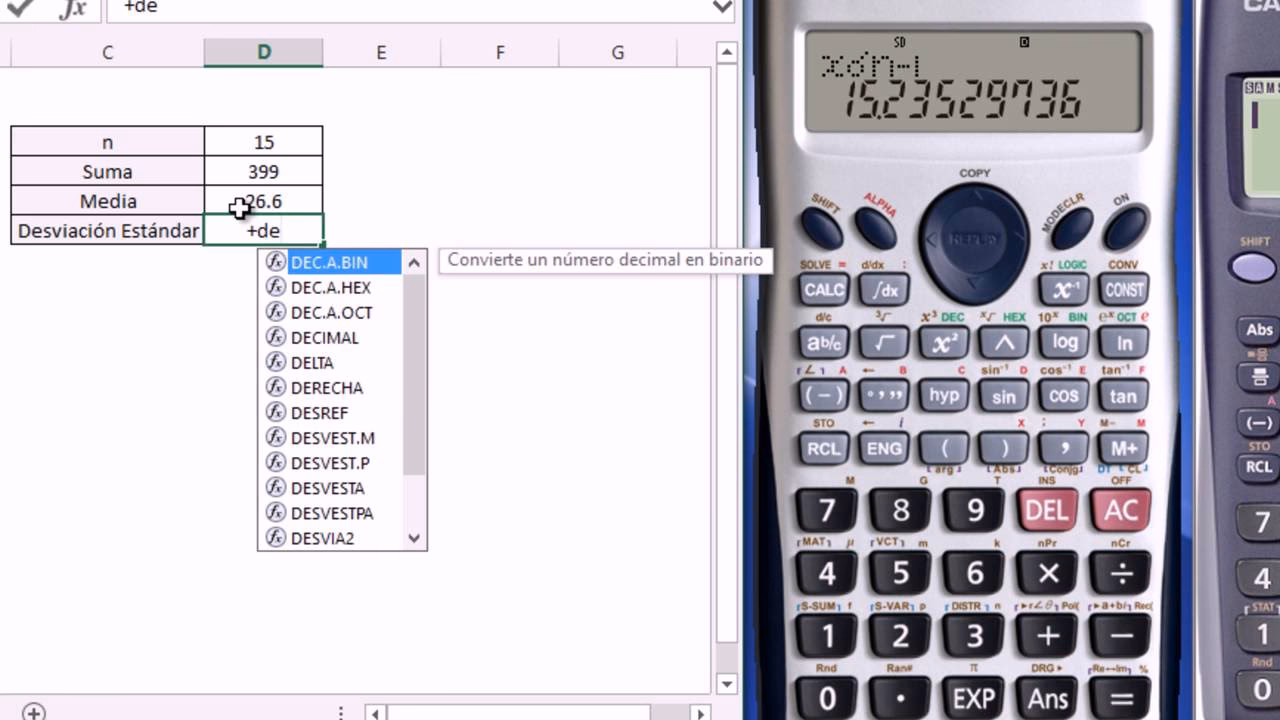Image resolution: width=1280 pixels, height=720 pixels.
Task: Click the calculator red AC key
Action: 1121,511
